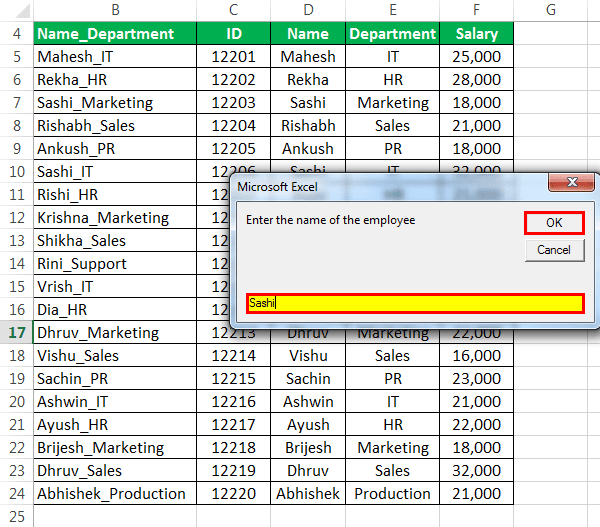Select column F header
600x527 pixels.
click(x=476, y=10)
